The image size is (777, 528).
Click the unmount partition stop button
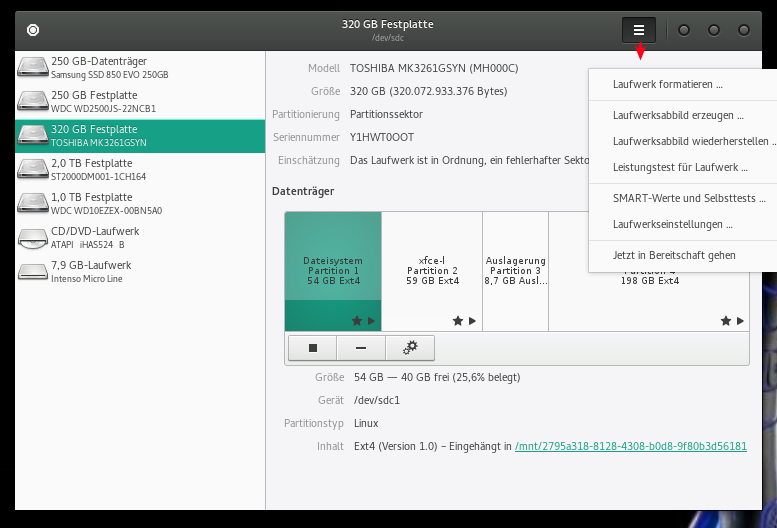(313, 348)
